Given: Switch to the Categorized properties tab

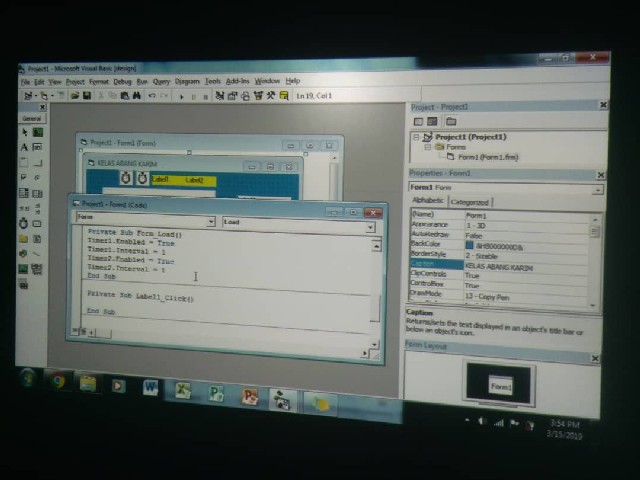Looking at the screenshot, I should (x=469, y=202).
